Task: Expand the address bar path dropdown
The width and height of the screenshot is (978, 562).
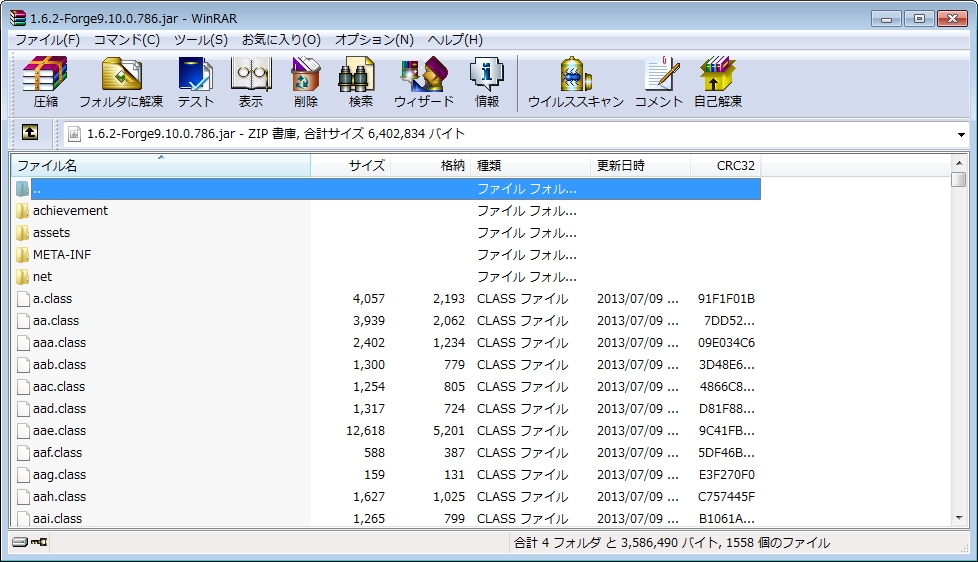Action: (961, 134)
